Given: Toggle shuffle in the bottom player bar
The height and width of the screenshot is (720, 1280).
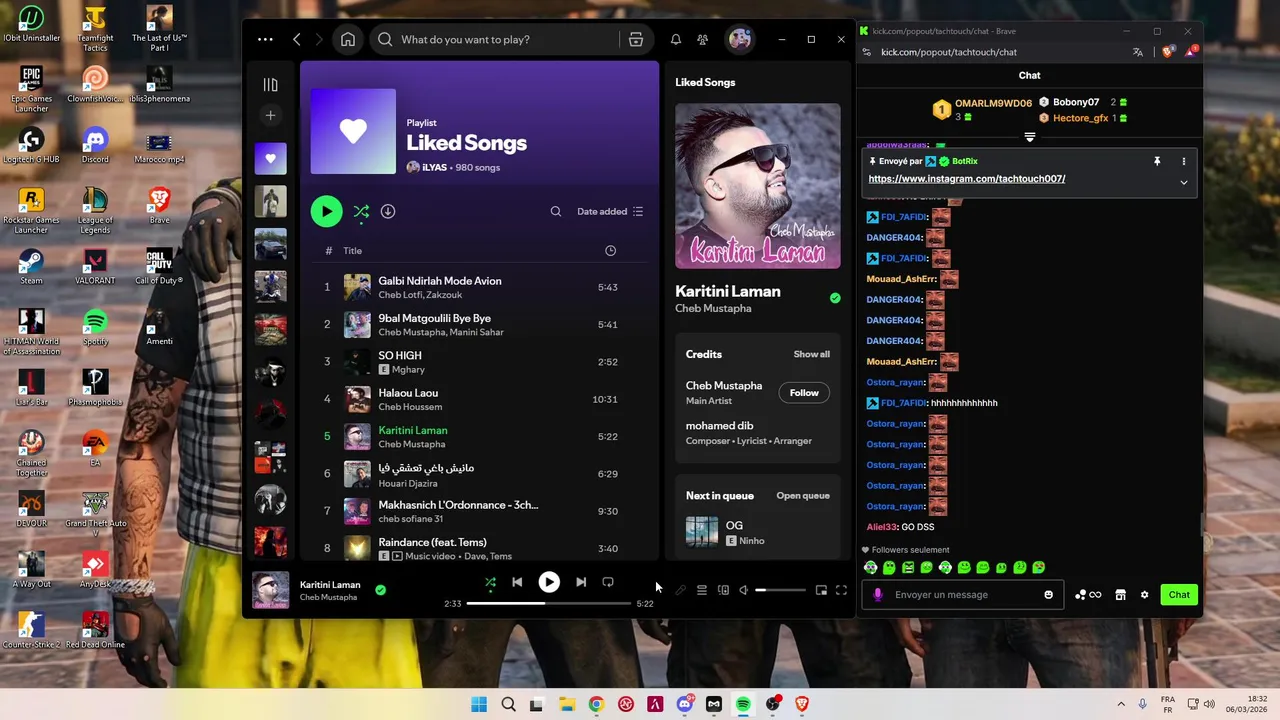Looking at the screenshot, I should (490, 582).
